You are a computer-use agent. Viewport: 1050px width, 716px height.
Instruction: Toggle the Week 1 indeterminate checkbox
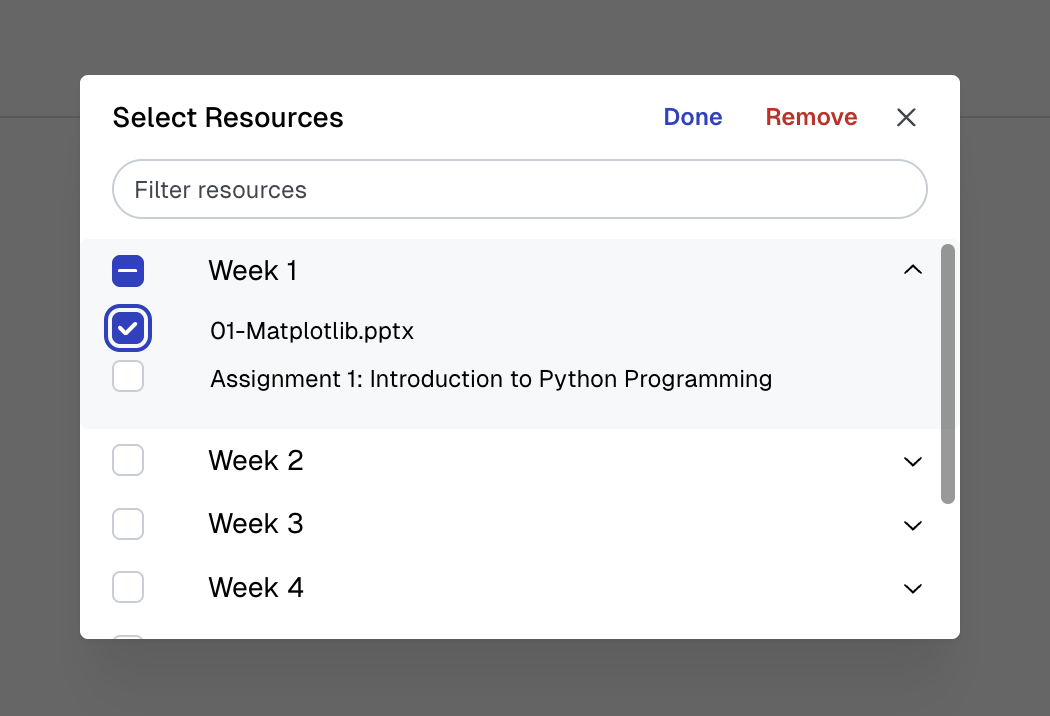click(128, 271)
